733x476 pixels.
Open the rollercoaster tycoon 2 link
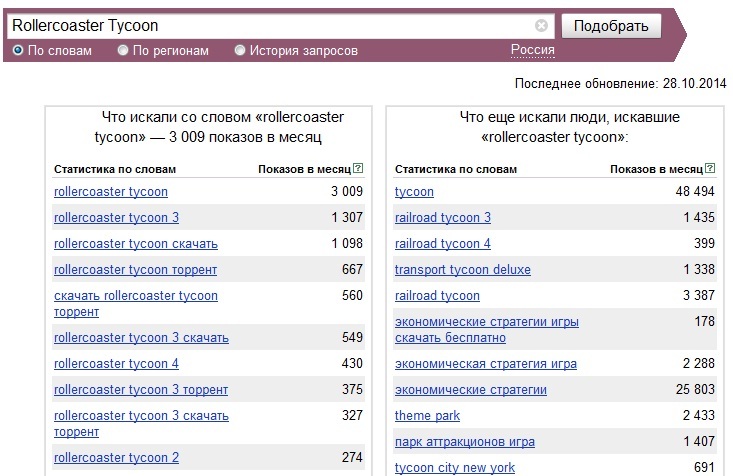[116, 458]
